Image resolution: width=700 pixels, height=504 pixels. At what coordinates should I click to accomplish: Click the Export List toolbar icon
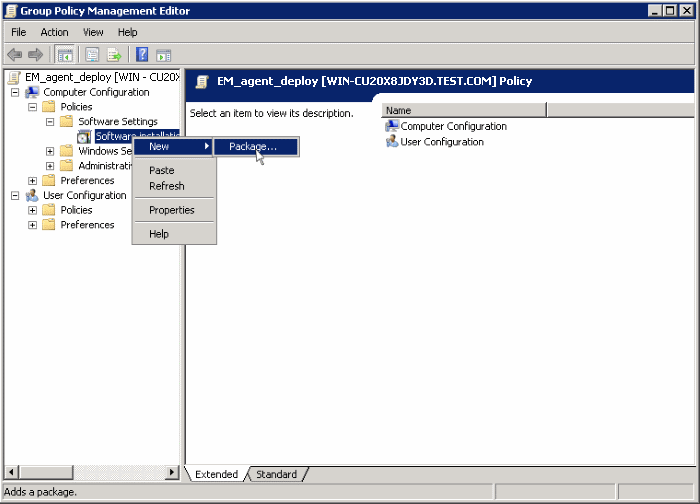[114, 55]
